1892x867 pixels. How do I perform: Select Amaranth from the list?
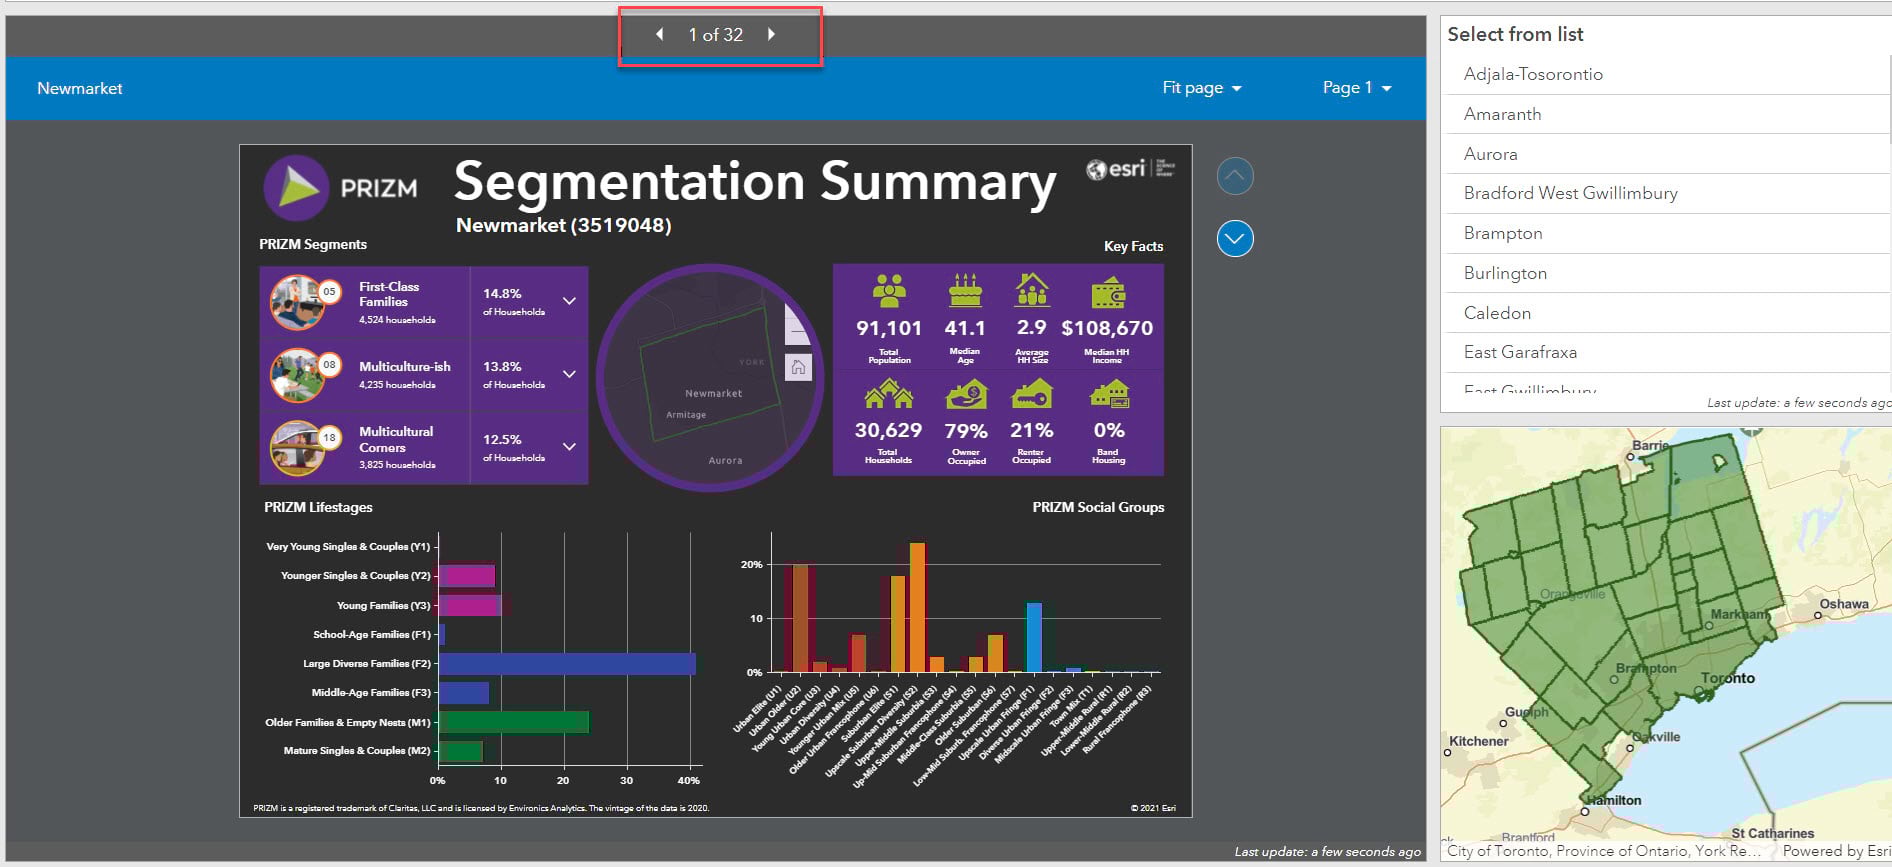click(1666, 114)
